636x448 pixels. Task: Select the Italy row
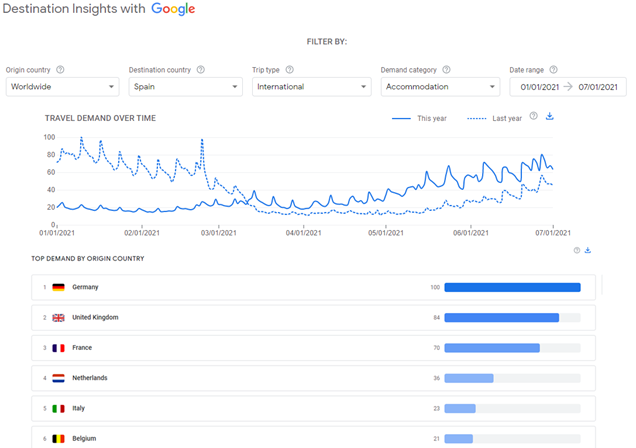coord(314,408)
